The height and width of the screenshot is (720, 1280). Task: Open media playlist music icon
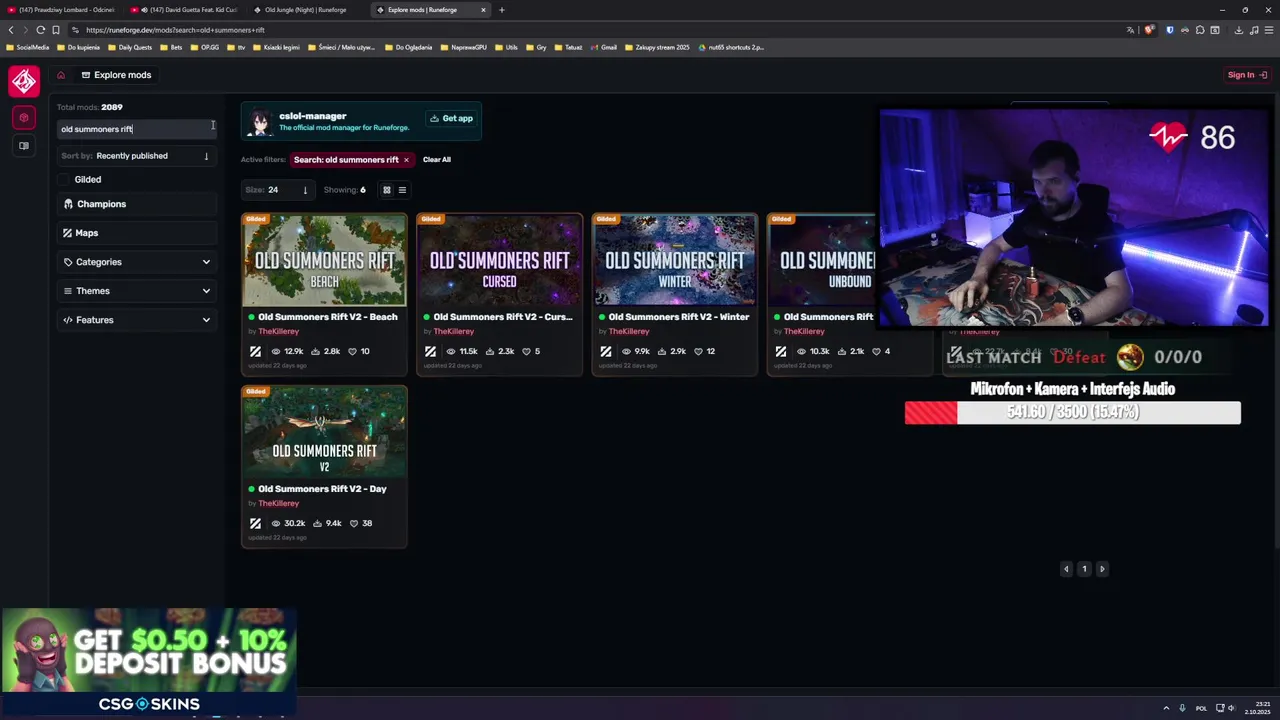point(1253,30)
